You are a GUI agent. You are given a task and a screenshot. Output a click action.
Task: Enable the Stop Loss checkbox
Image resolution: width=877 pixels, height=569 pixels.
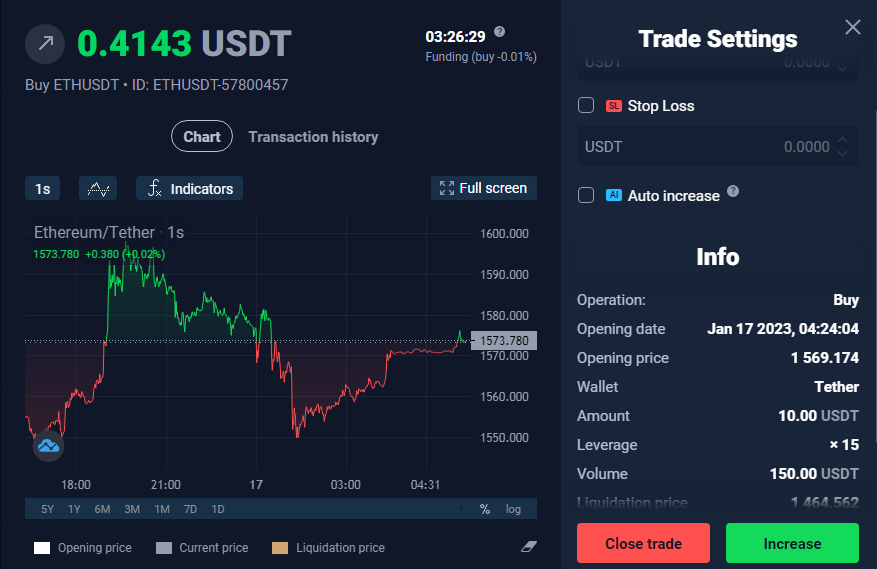point(586,105)
